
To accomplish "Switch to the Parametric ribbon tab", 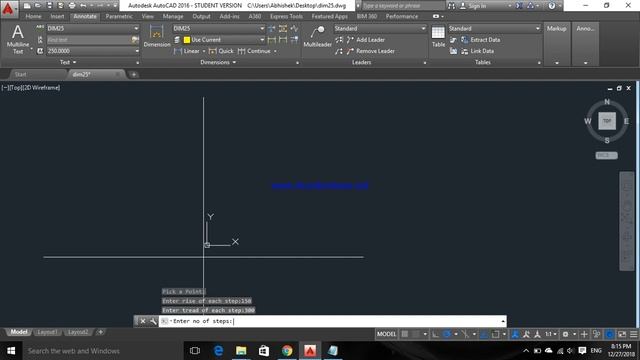I will click(x=119, y=16).
